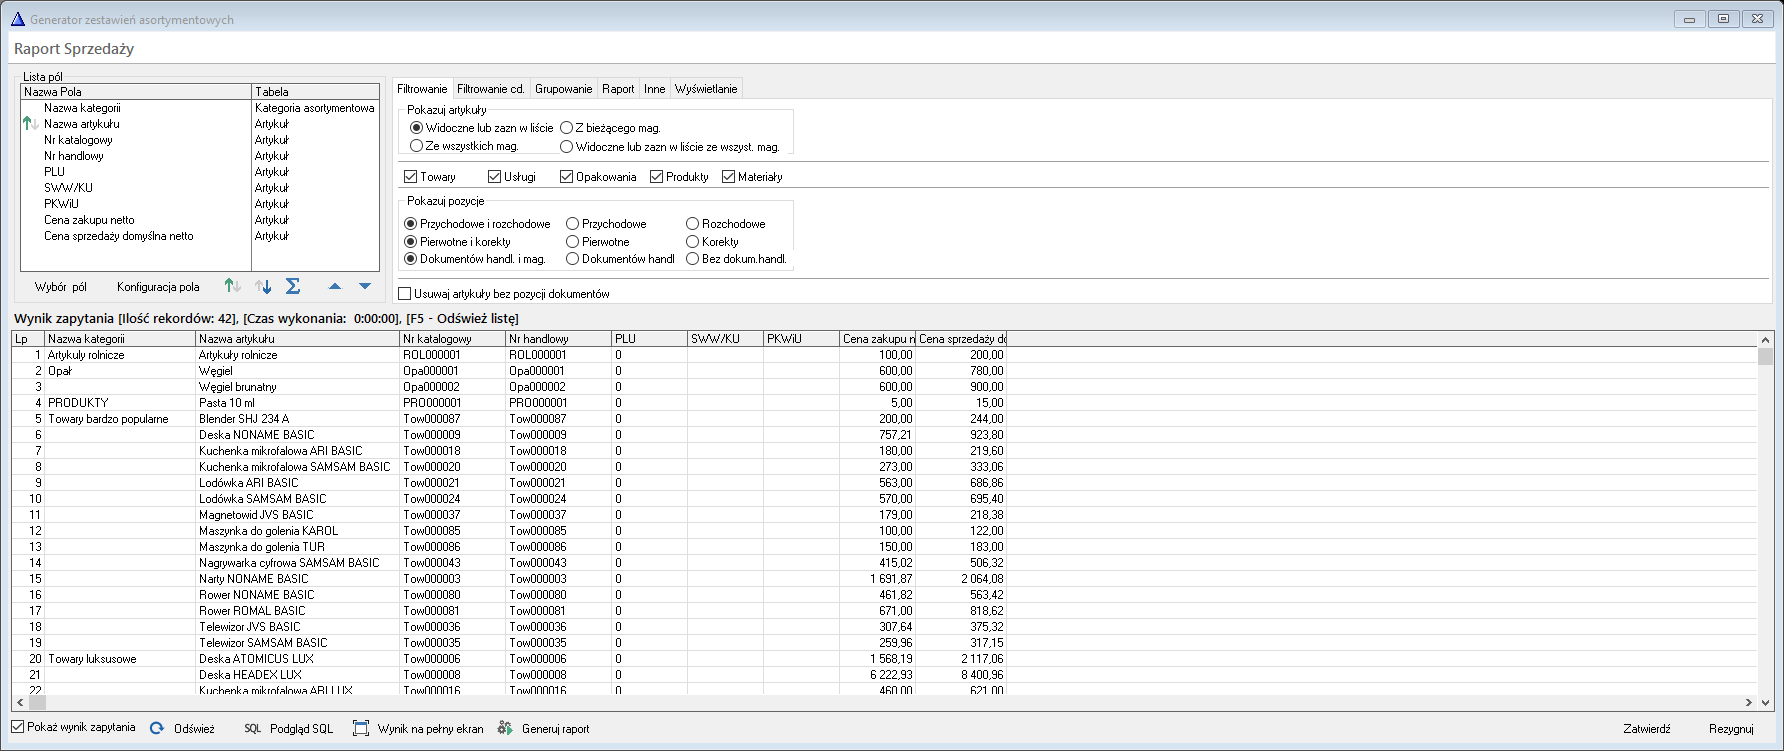Select Cena sprzedaży domyślna netto in Lista pól
Viewport: 1784px width, 751px height.
point(200,236)
